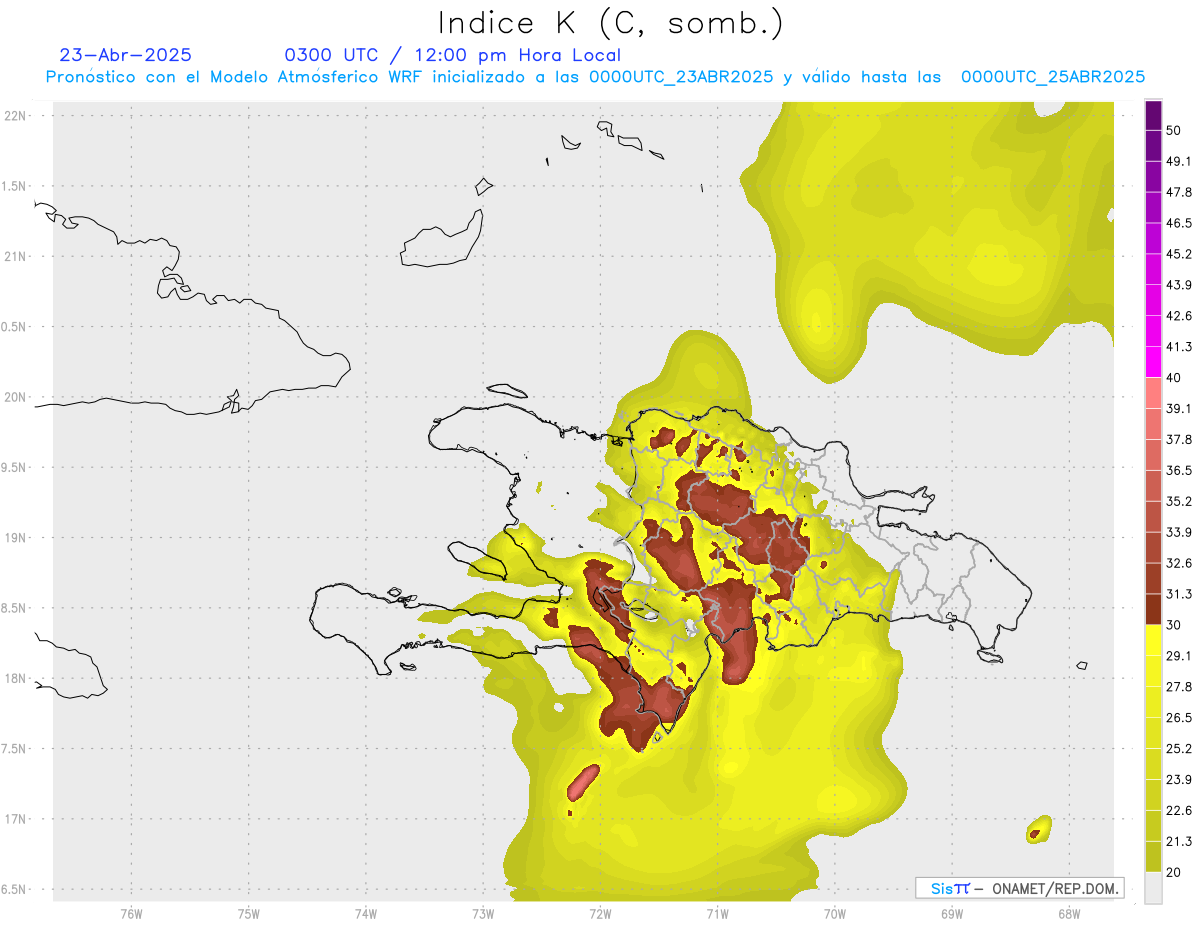
Task: Click the '22.6' colorbar value
Action: point(1179,810)
